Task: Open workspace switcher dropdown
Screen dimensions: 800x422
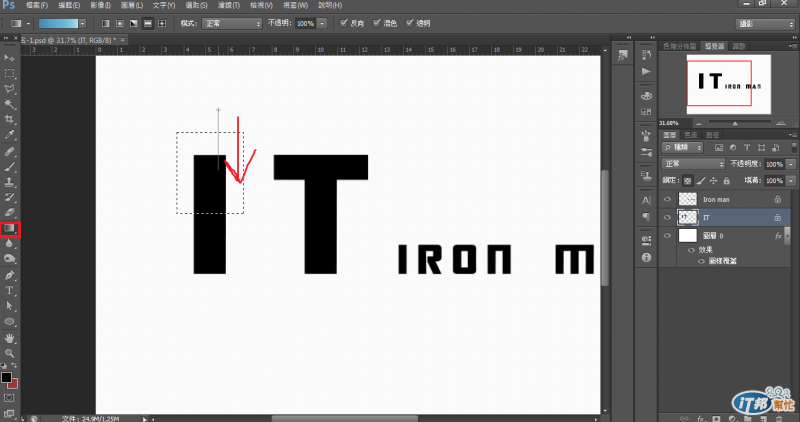Action: (x=765, y=24)
